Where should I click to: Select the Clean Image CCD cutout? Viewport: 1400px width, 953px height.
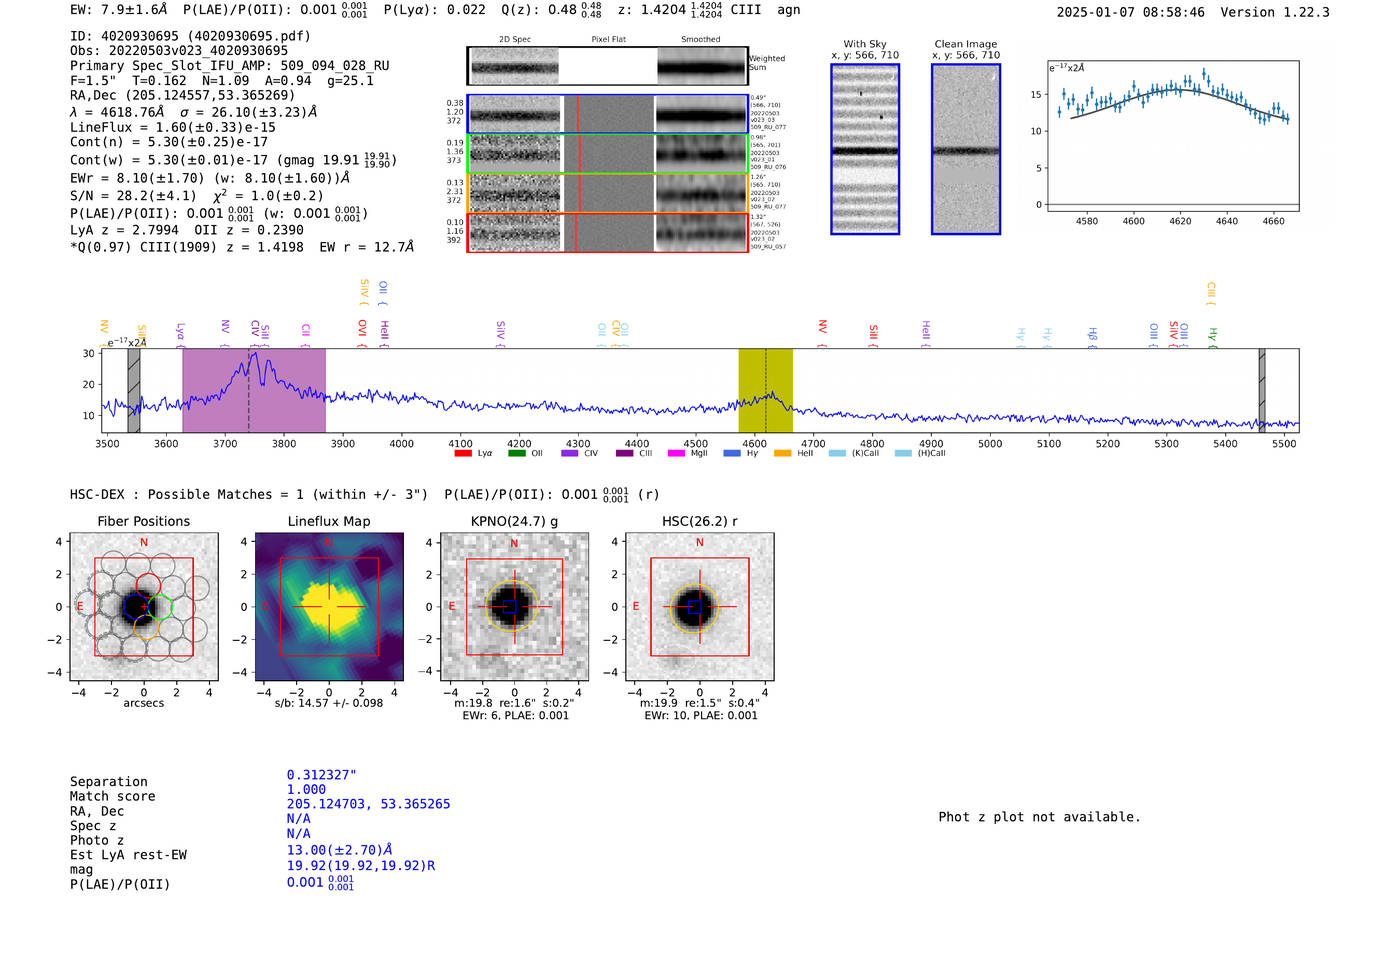[x=966, y=149]
